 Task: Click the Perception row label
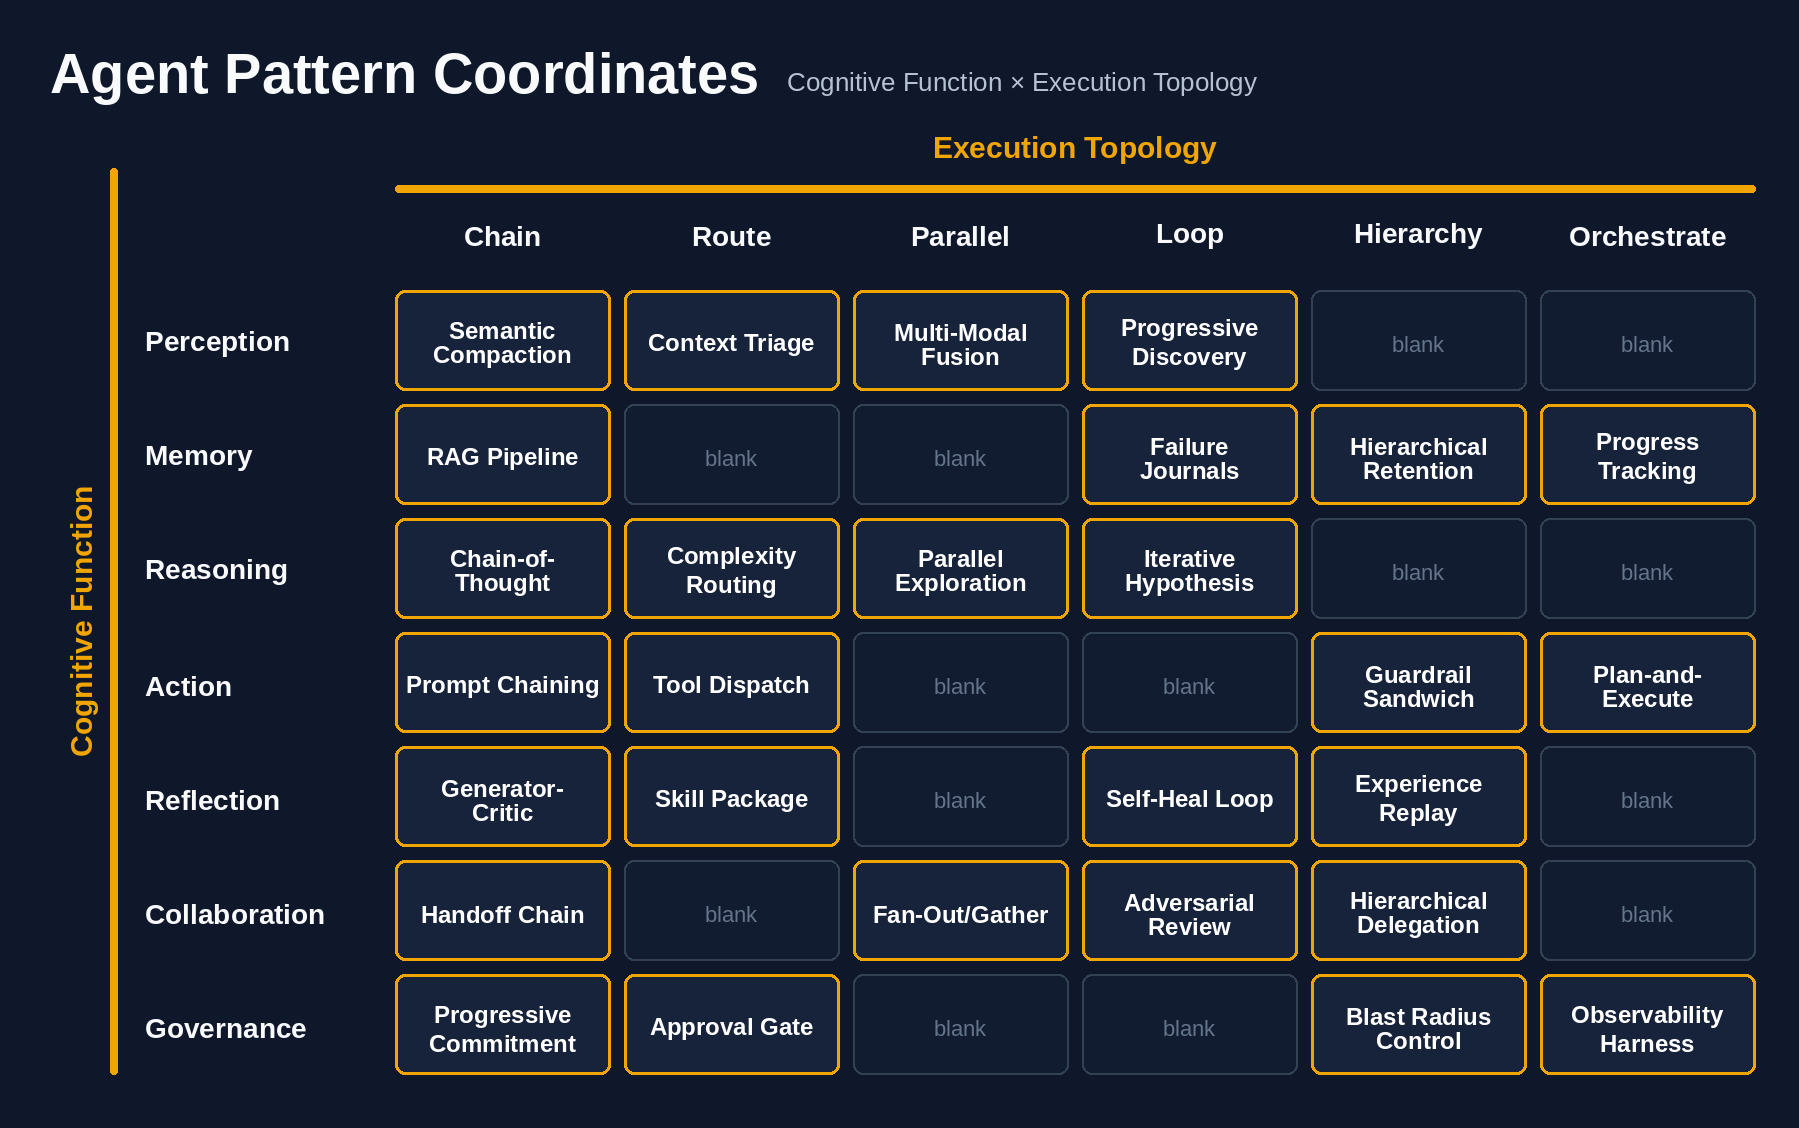click(217, 342)
